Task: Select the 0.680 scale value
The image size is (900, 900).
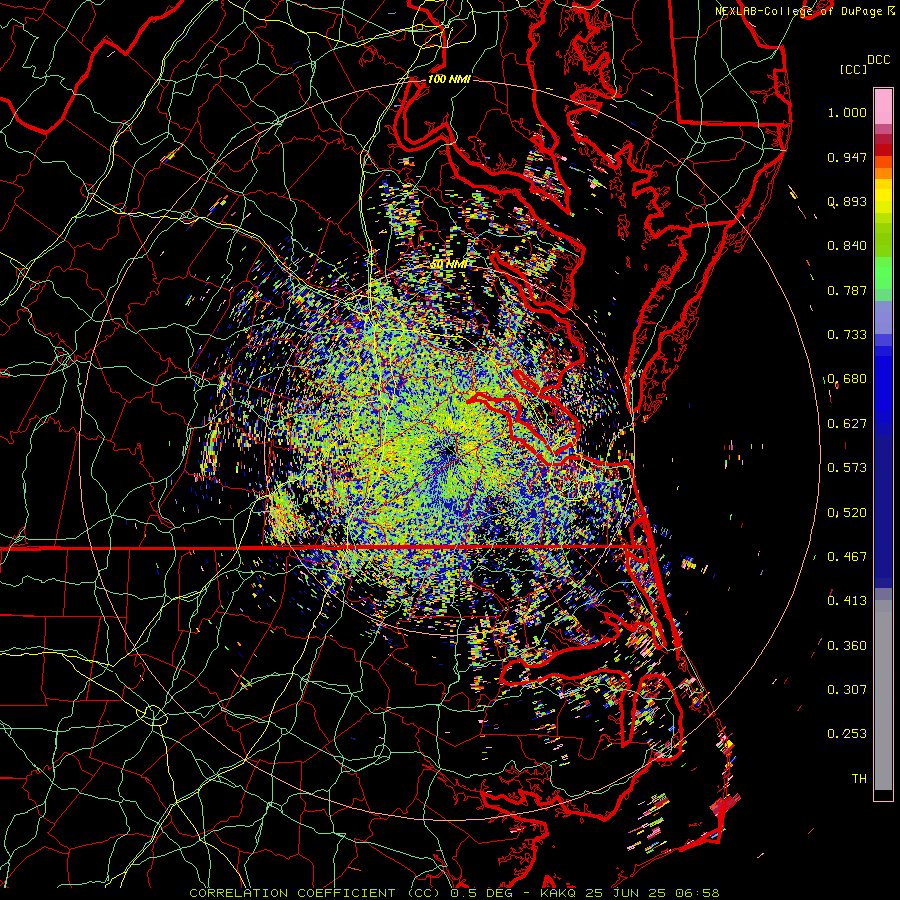Action: [847, 379]
